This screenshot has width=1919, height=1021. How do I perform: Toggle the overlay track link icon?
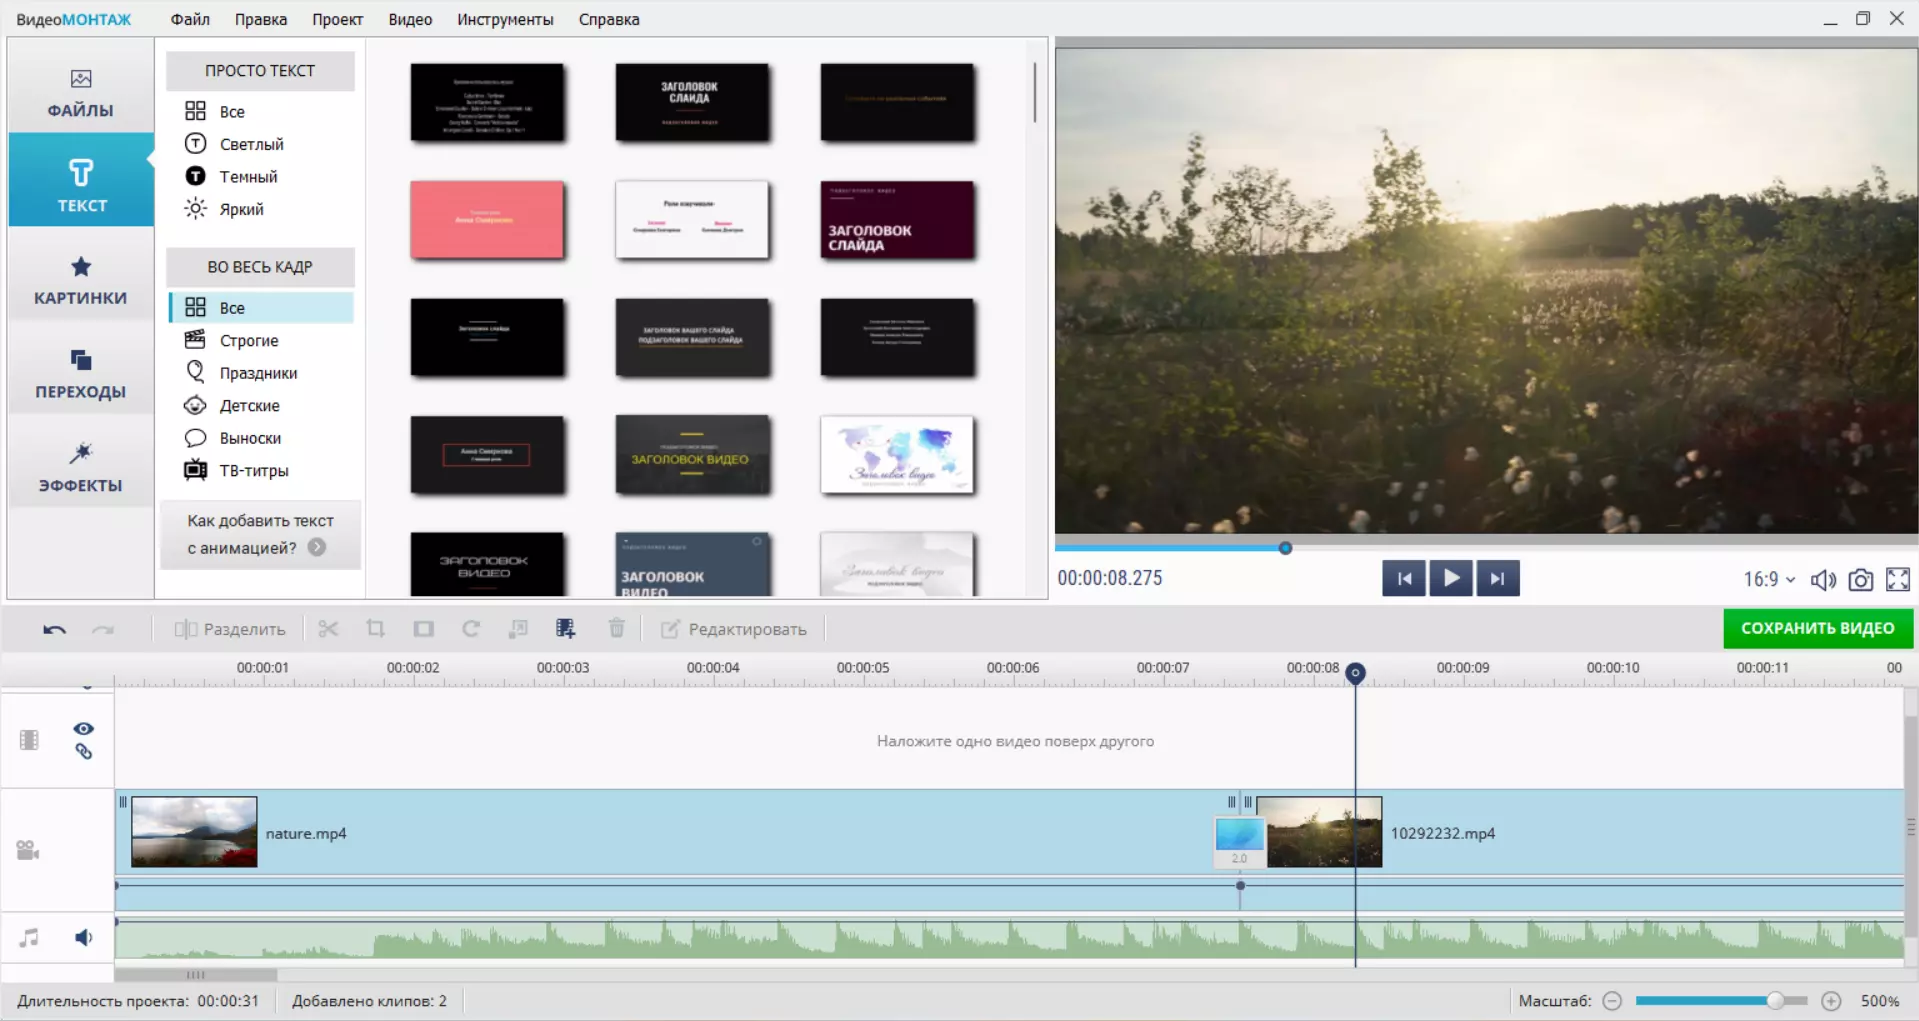(x=84, y=752)
